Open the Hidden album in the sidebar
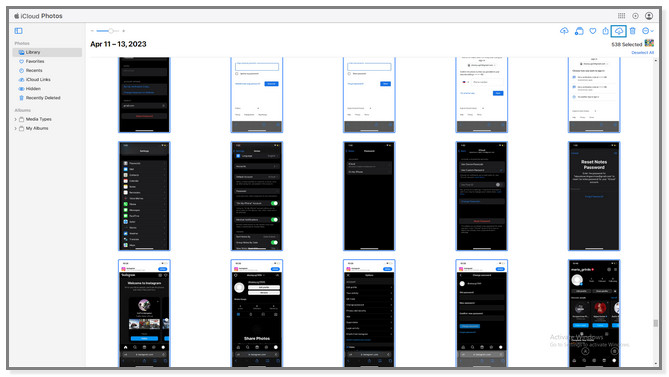The width and height of the screenshot is (669, 377). (33, 89)
